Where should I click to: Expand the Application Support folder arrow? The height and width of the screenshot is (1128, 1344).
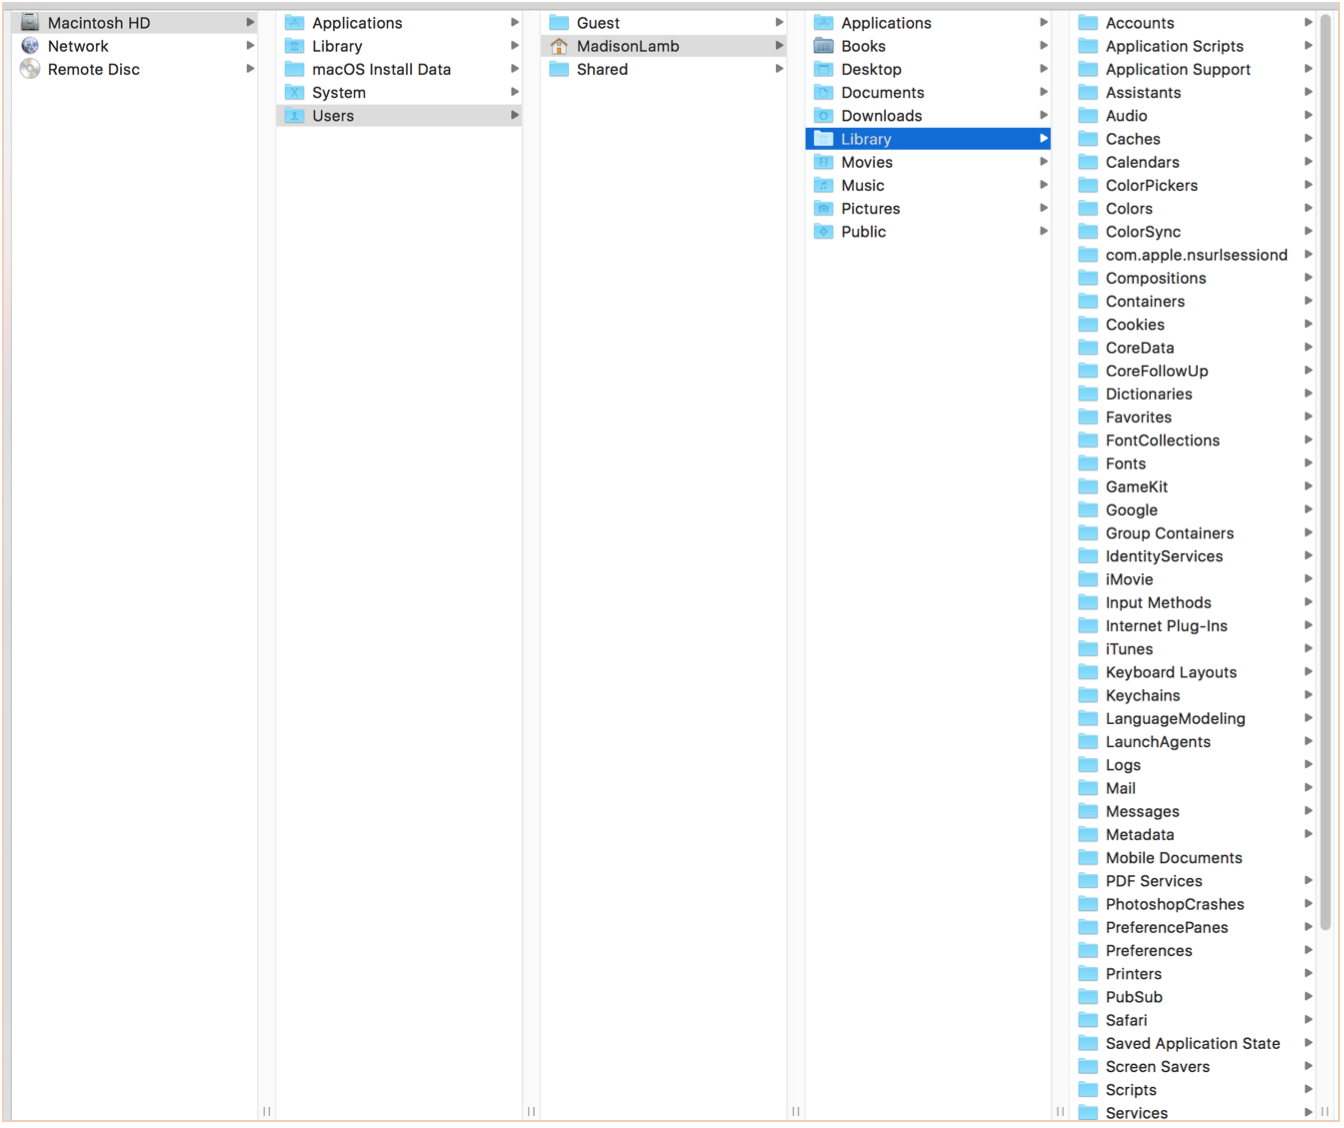click(x=1308, y=69)
